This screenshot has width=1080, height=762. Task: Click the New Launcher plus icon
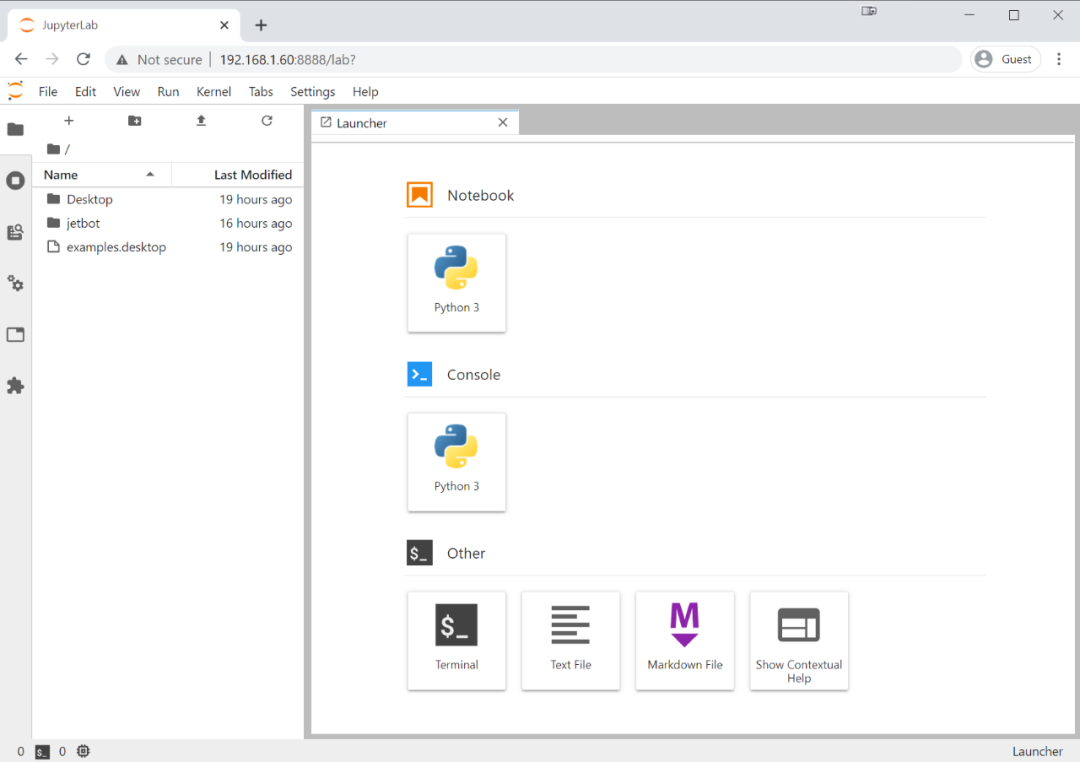pos(69,121)
